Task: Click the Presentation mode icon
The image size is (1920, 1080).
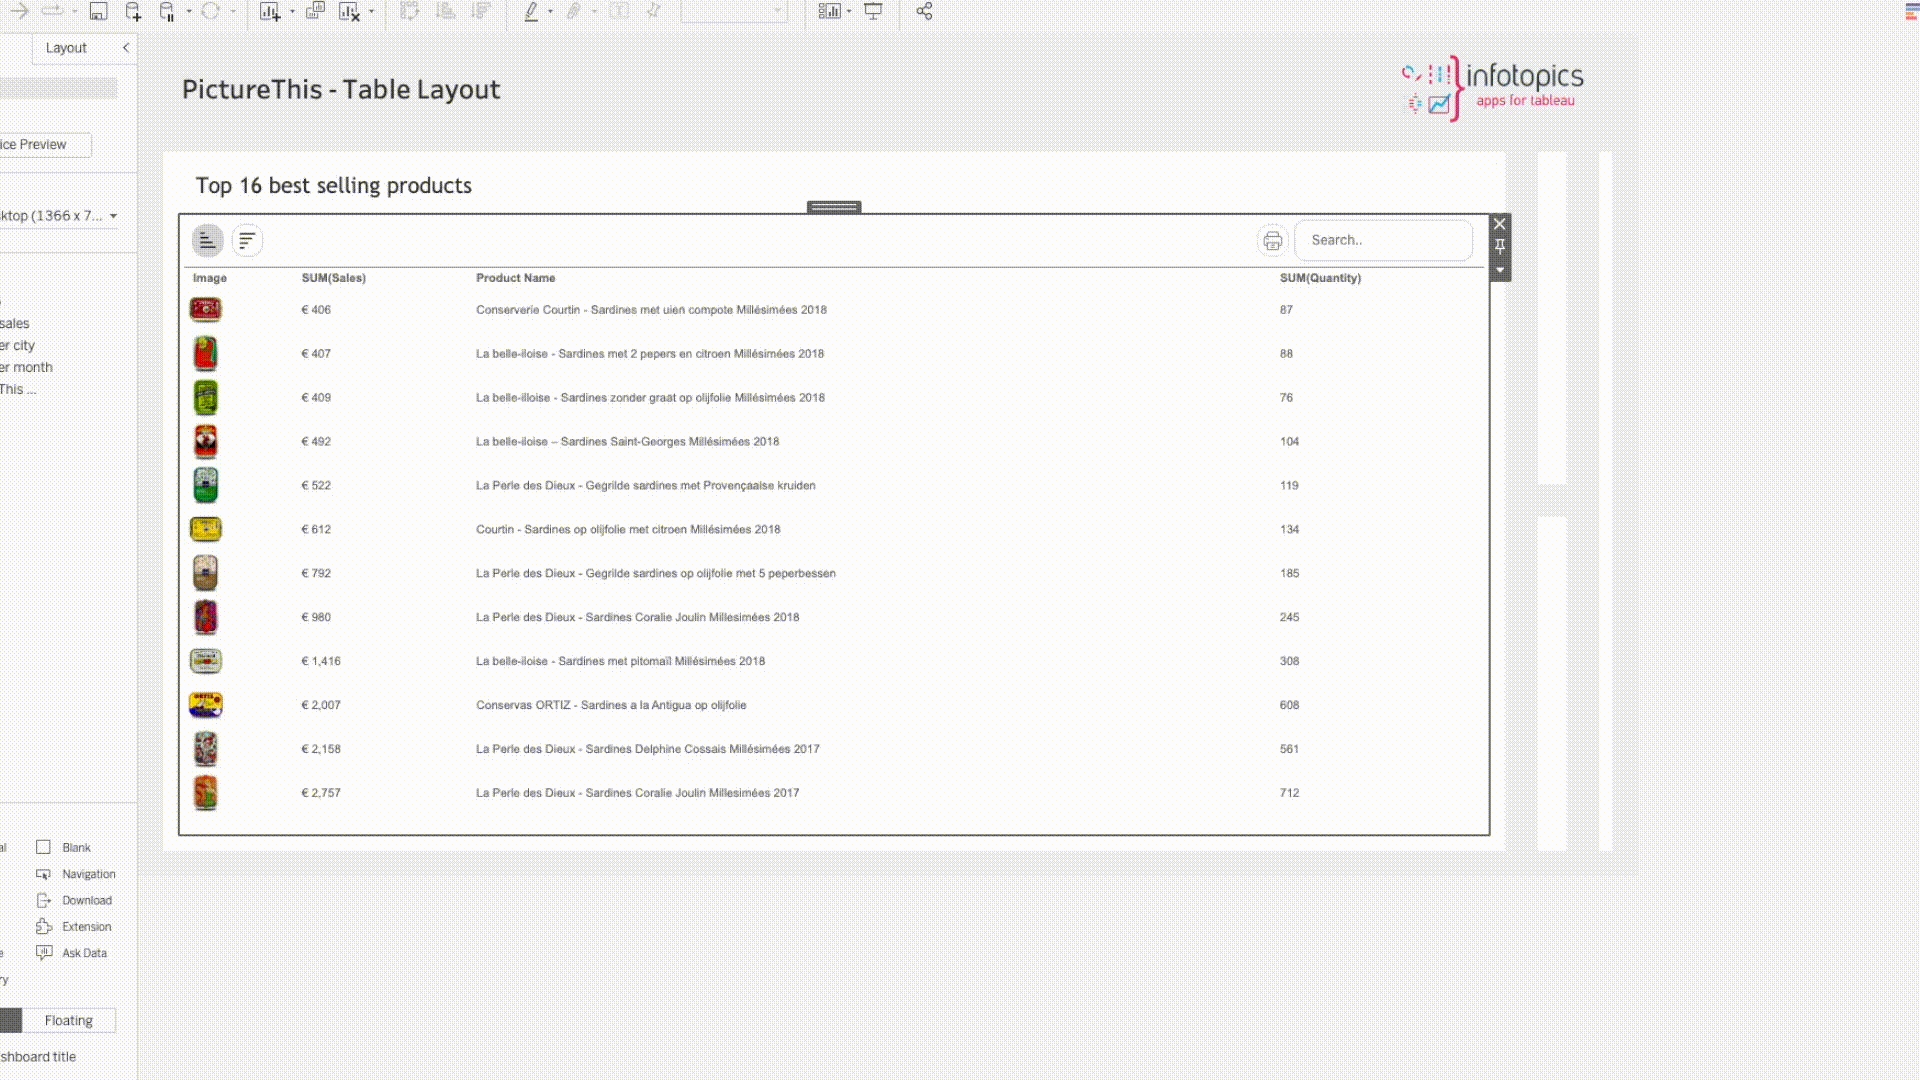Action: [x=873, y=12]
